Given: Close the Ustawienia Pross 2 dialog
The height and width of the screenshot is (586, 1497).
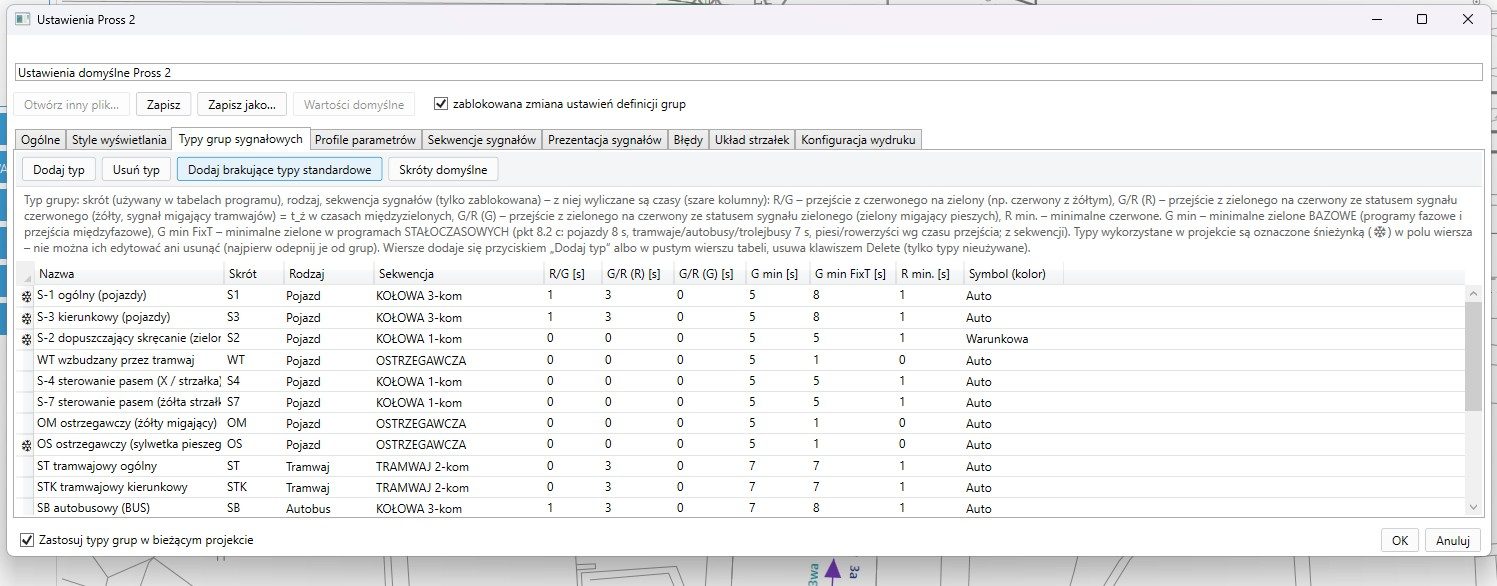Looking at the screenshot, I should 1468,19.
